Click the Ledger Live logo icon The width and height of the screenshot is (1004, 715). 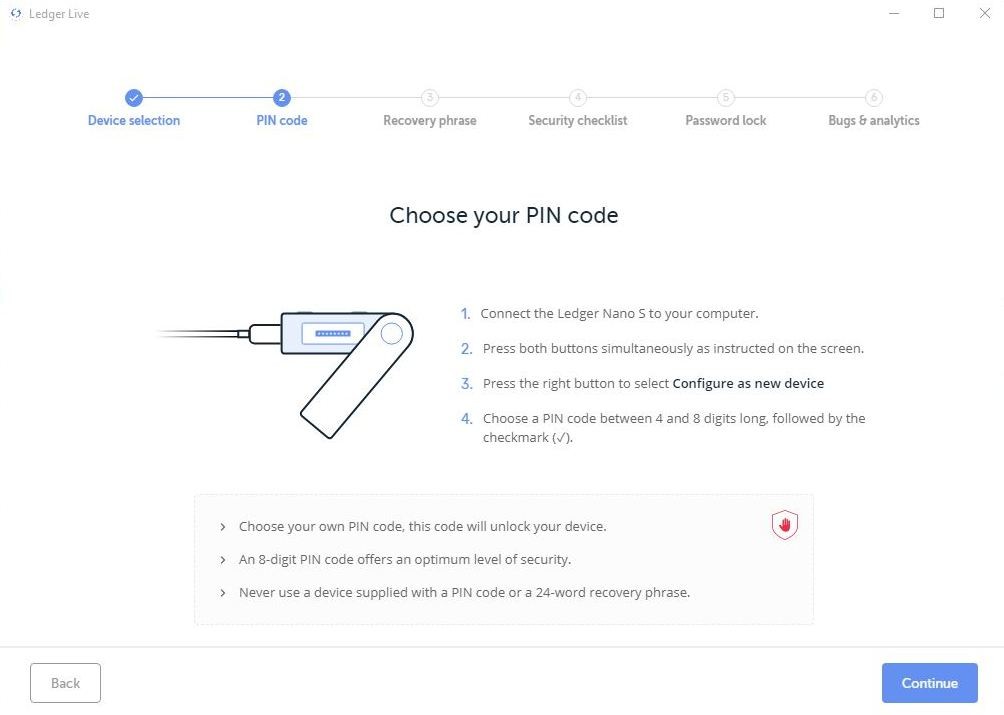[15, 14]
